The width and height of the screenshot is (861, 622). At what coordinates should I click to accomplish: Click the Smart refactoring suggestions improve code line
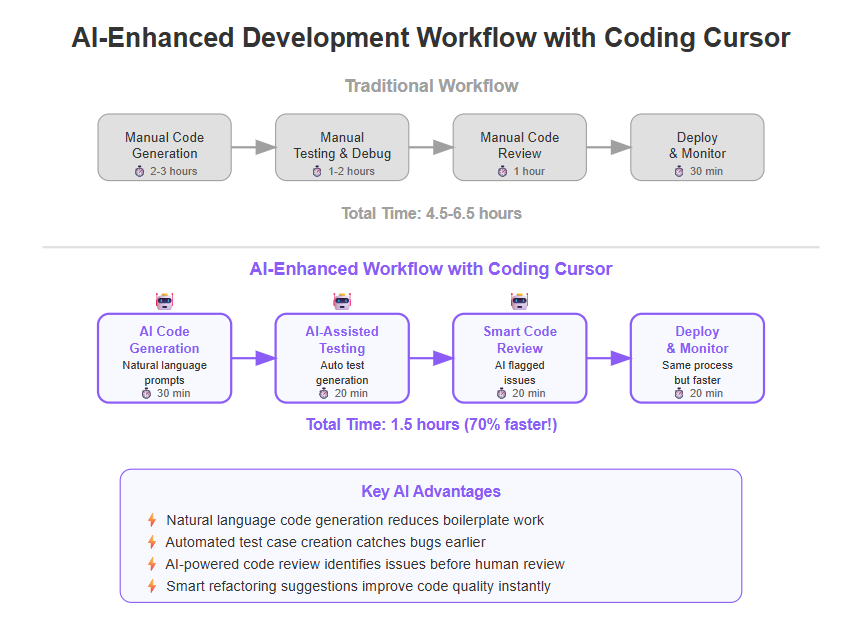(358, 586)
